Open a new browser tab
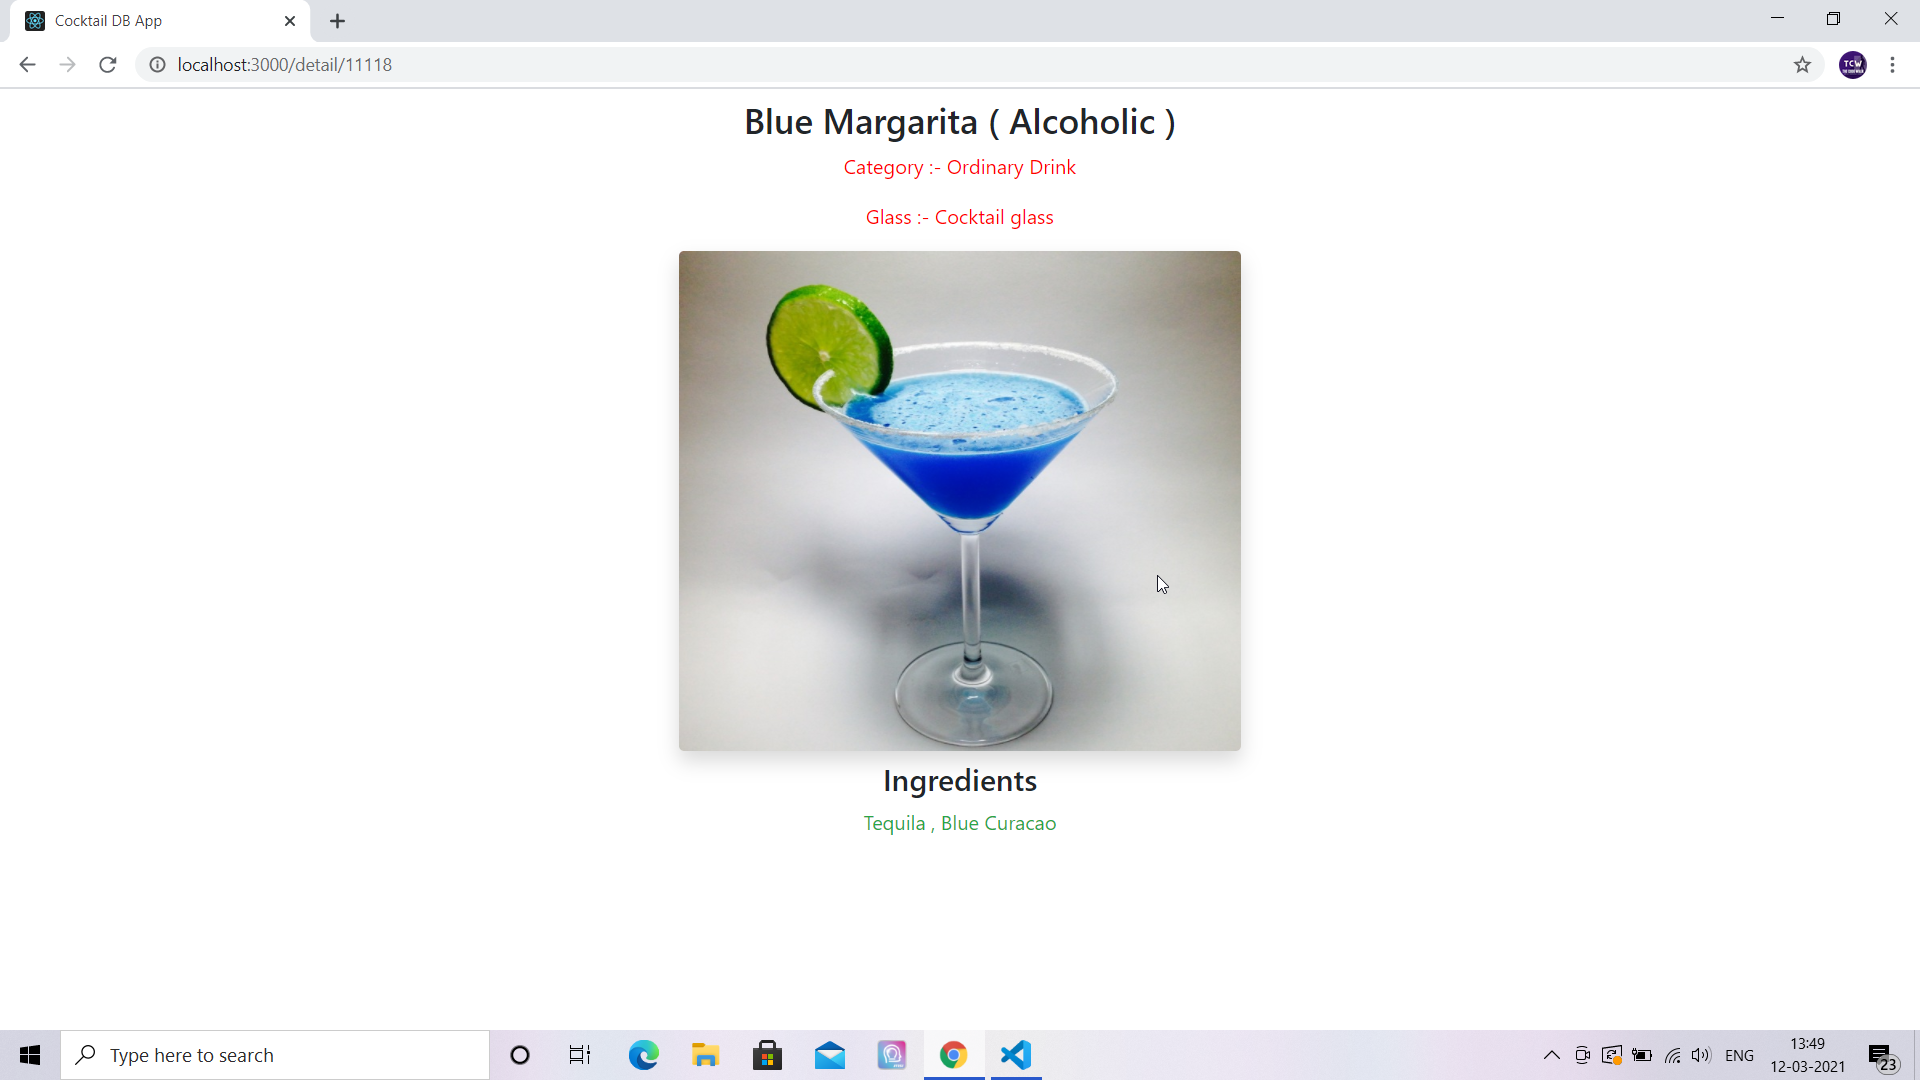 pos(338,21)
